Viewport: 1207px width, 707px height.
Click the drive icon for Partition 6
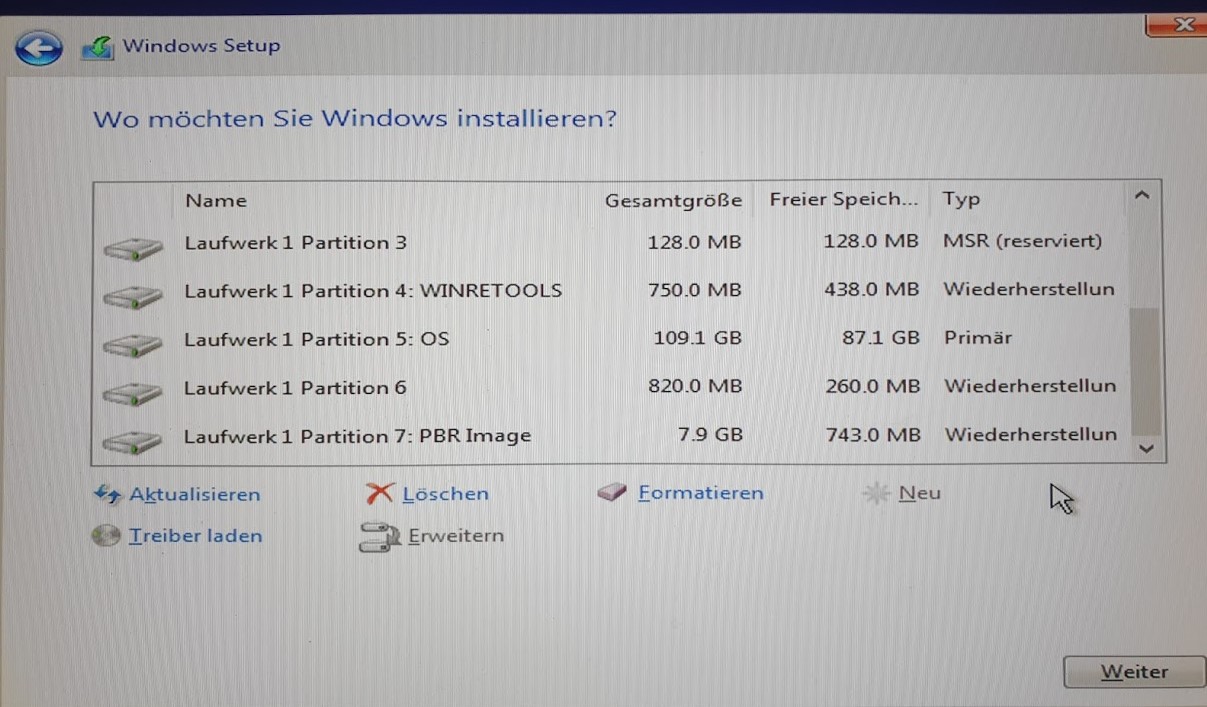[132, 390]
